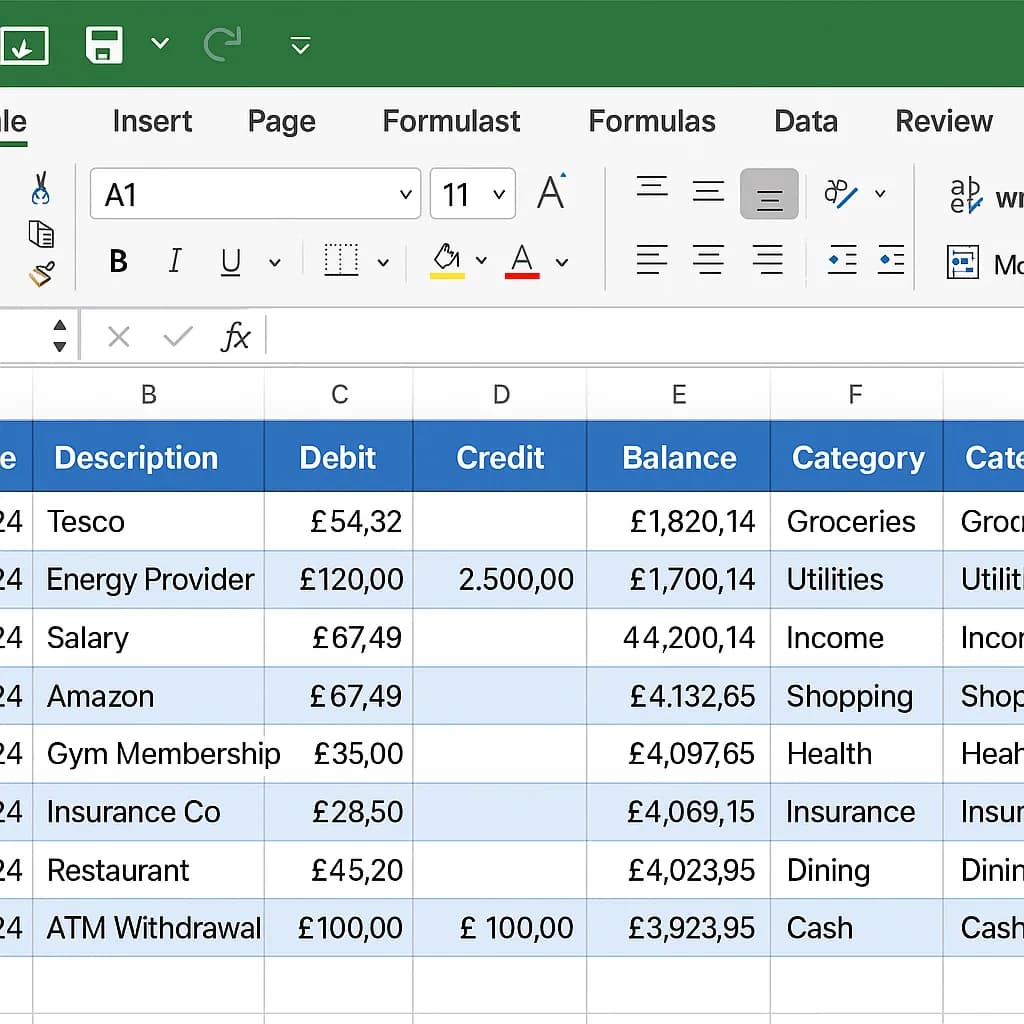This screenshot has width=1024, height=1024.
Task: Select the ATM Withdrawal cell
Action: click(149, 928)
